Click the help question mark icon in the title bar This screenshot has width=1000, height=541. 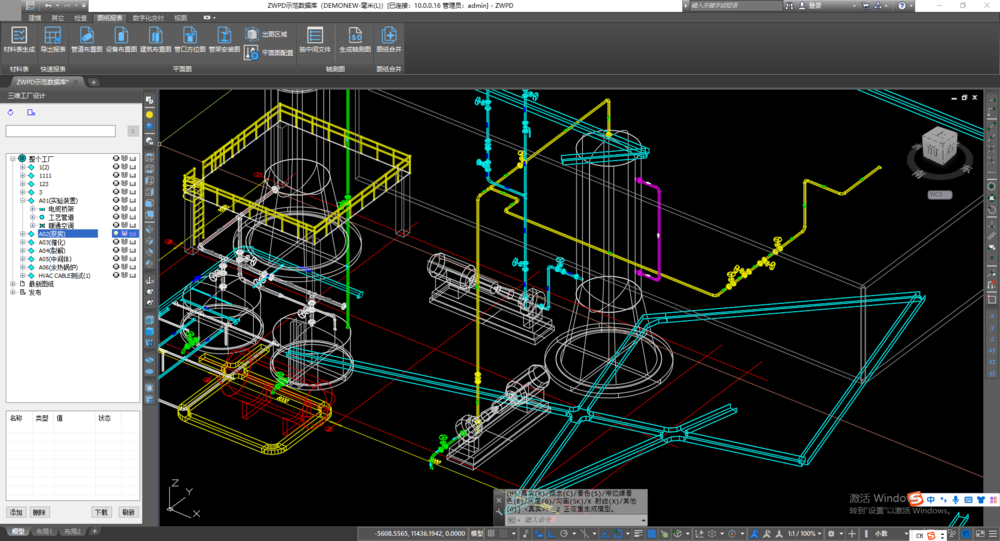902,5
